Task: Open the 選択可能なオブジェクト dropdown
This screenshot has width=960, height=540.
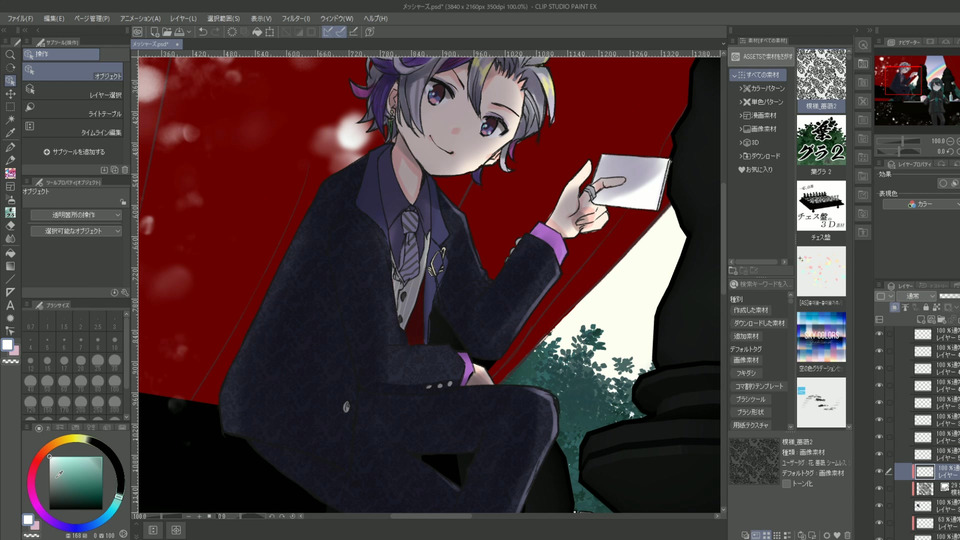Action: pyautogui.click(x=76, y=231)
